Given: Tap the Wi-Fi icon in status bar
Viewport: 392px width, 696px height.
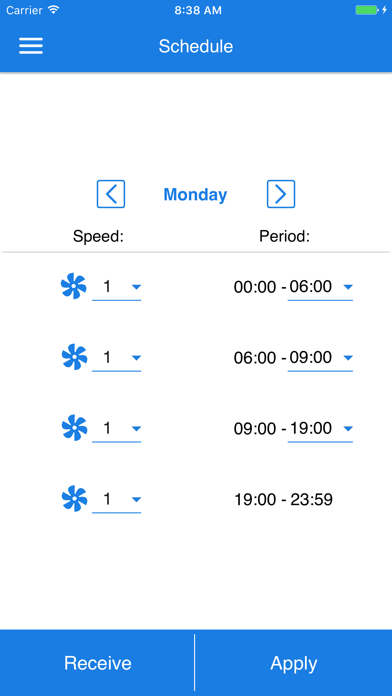Looking at the screenshot, I should [x=54, y=10].
